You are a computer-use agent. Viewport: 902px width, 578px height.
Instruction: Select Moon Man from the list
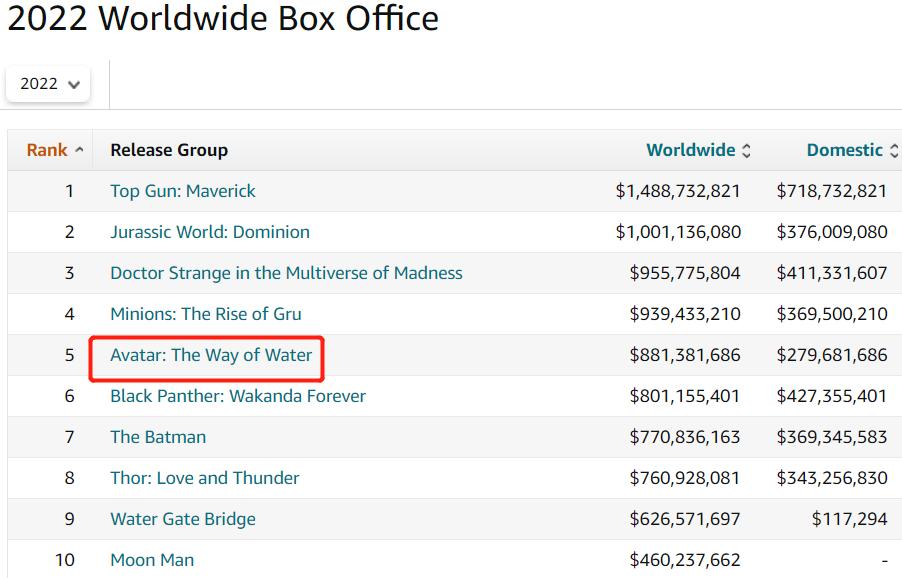tap(151, 559)
